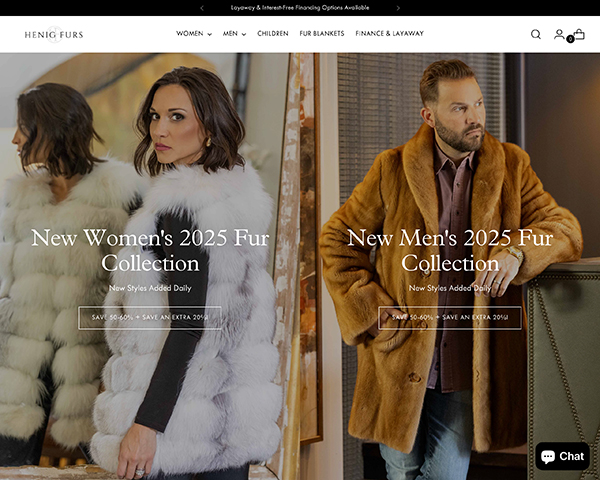Open the Fur Blankets menu item

point(322,34)
